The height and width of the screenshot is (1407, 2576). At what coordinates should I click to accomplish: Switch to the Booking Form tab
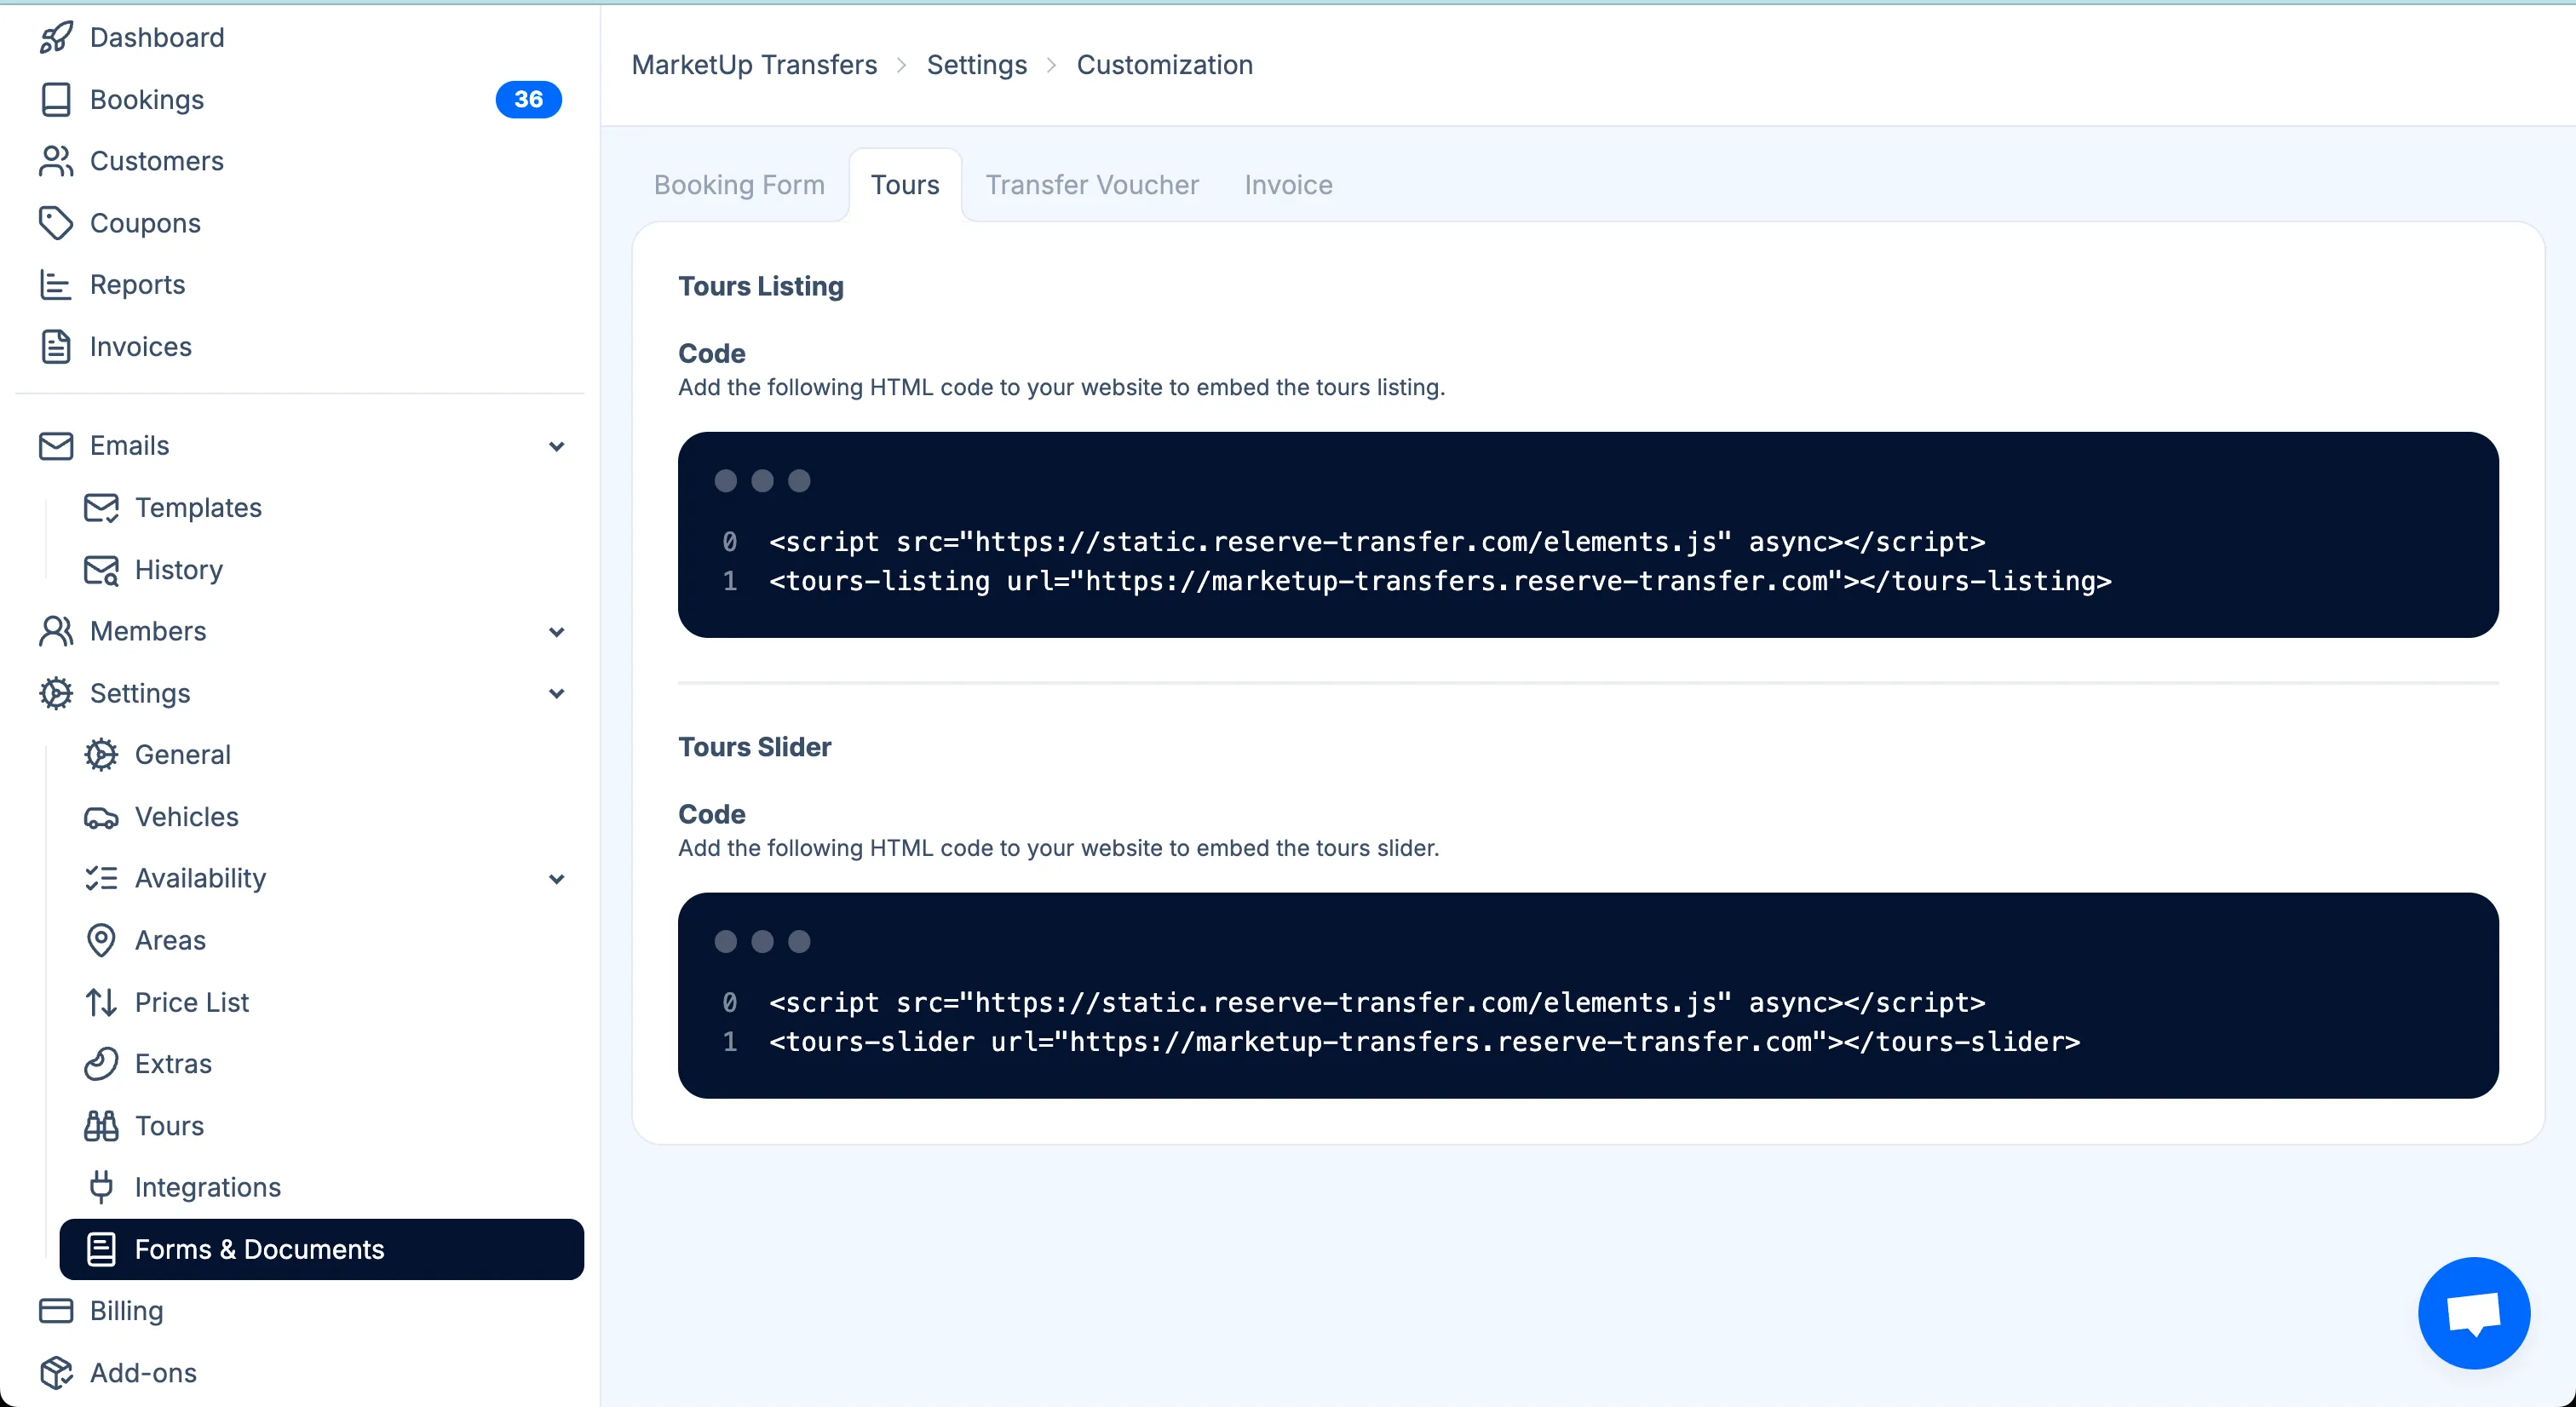(739, 185)
